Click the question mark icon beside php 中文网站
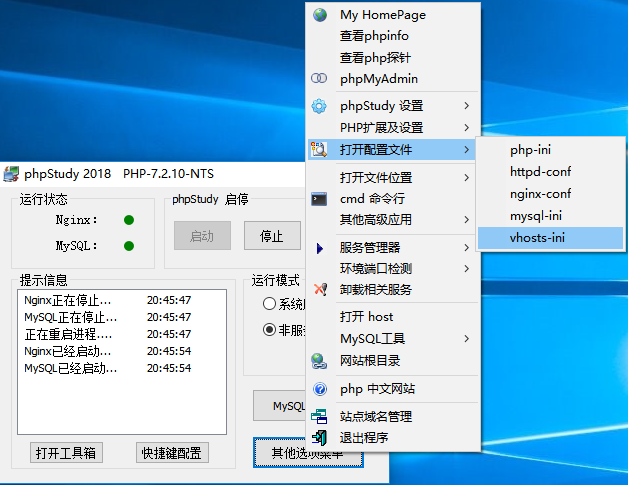 pyautogui.click(x=320, y=389)
